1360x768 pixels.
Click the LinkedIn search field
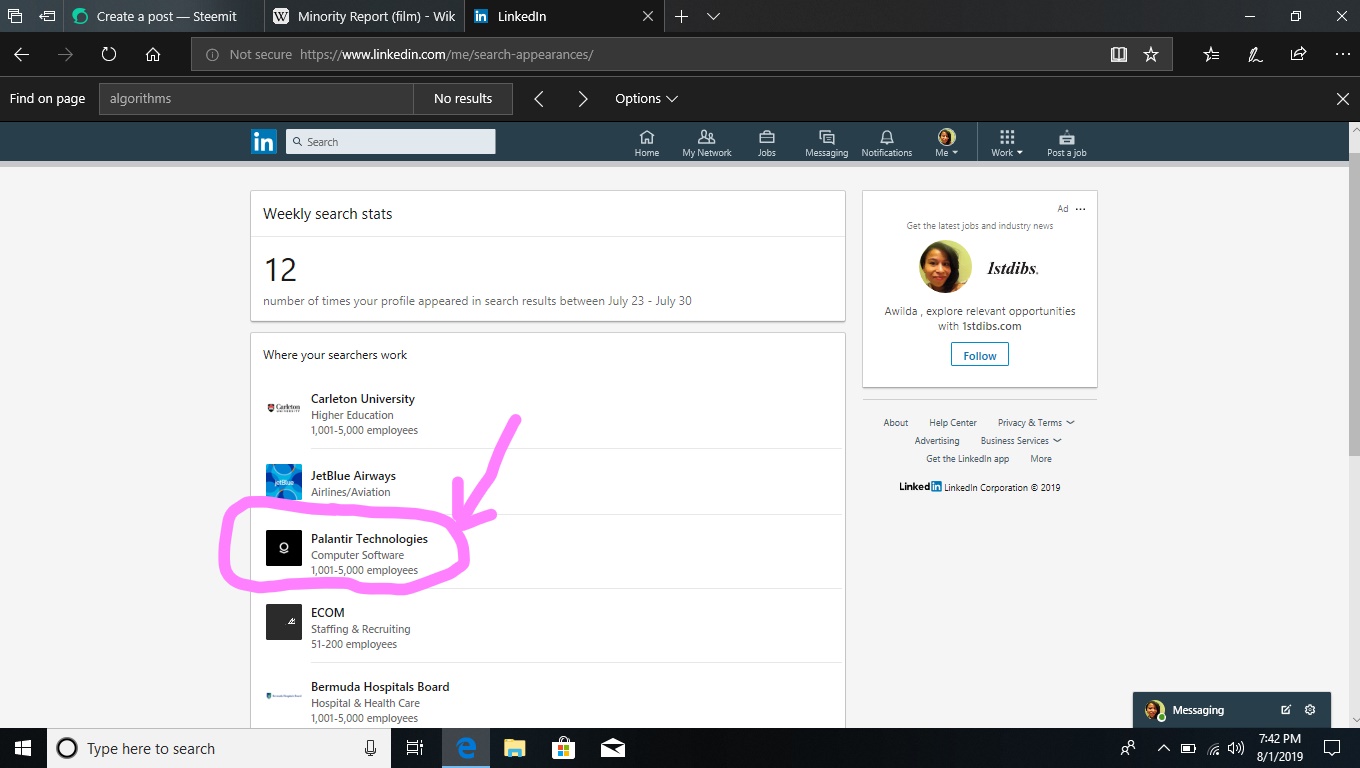pyautogui.click(x=391, y=142)
